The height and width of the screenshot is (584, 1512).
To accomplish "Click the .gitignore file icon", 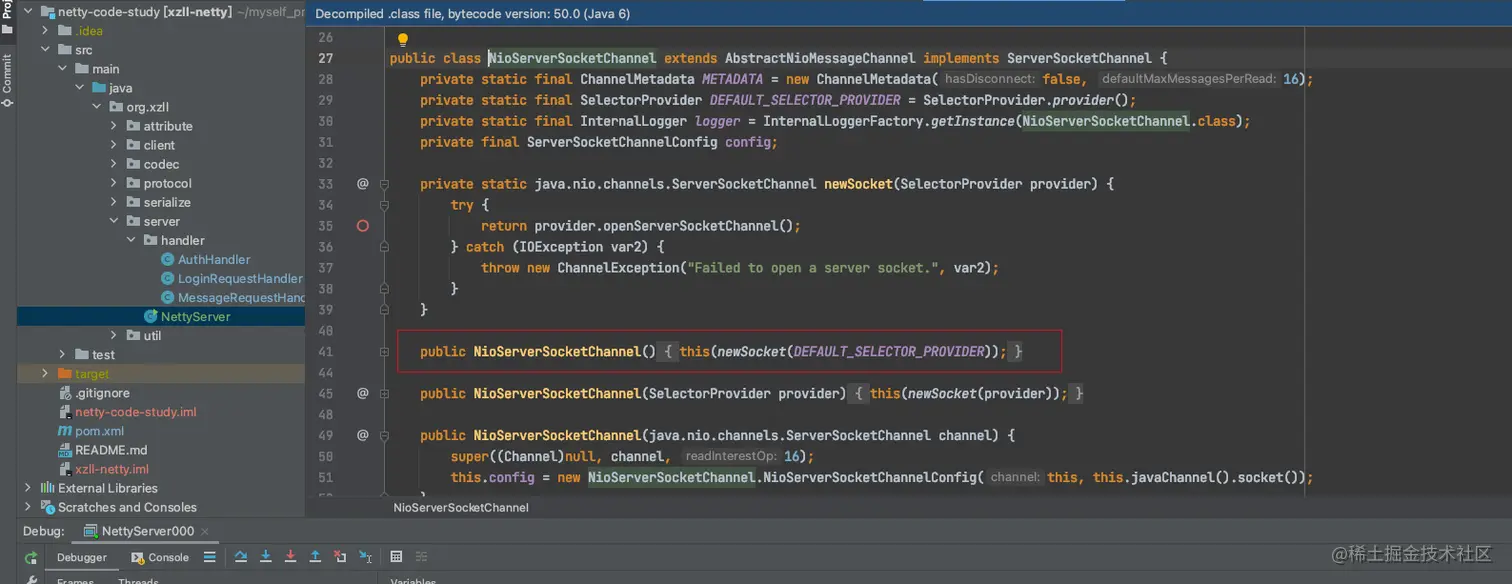I will click(x=65, y=393).
